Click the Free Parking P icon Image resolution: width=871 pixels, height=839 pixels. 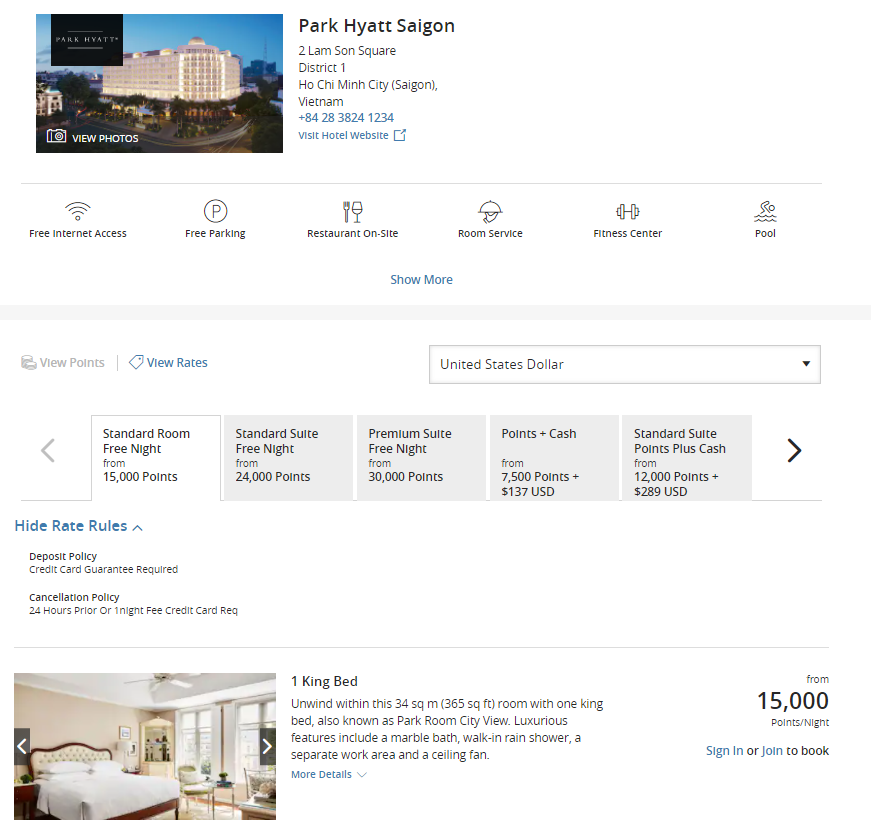216,211
